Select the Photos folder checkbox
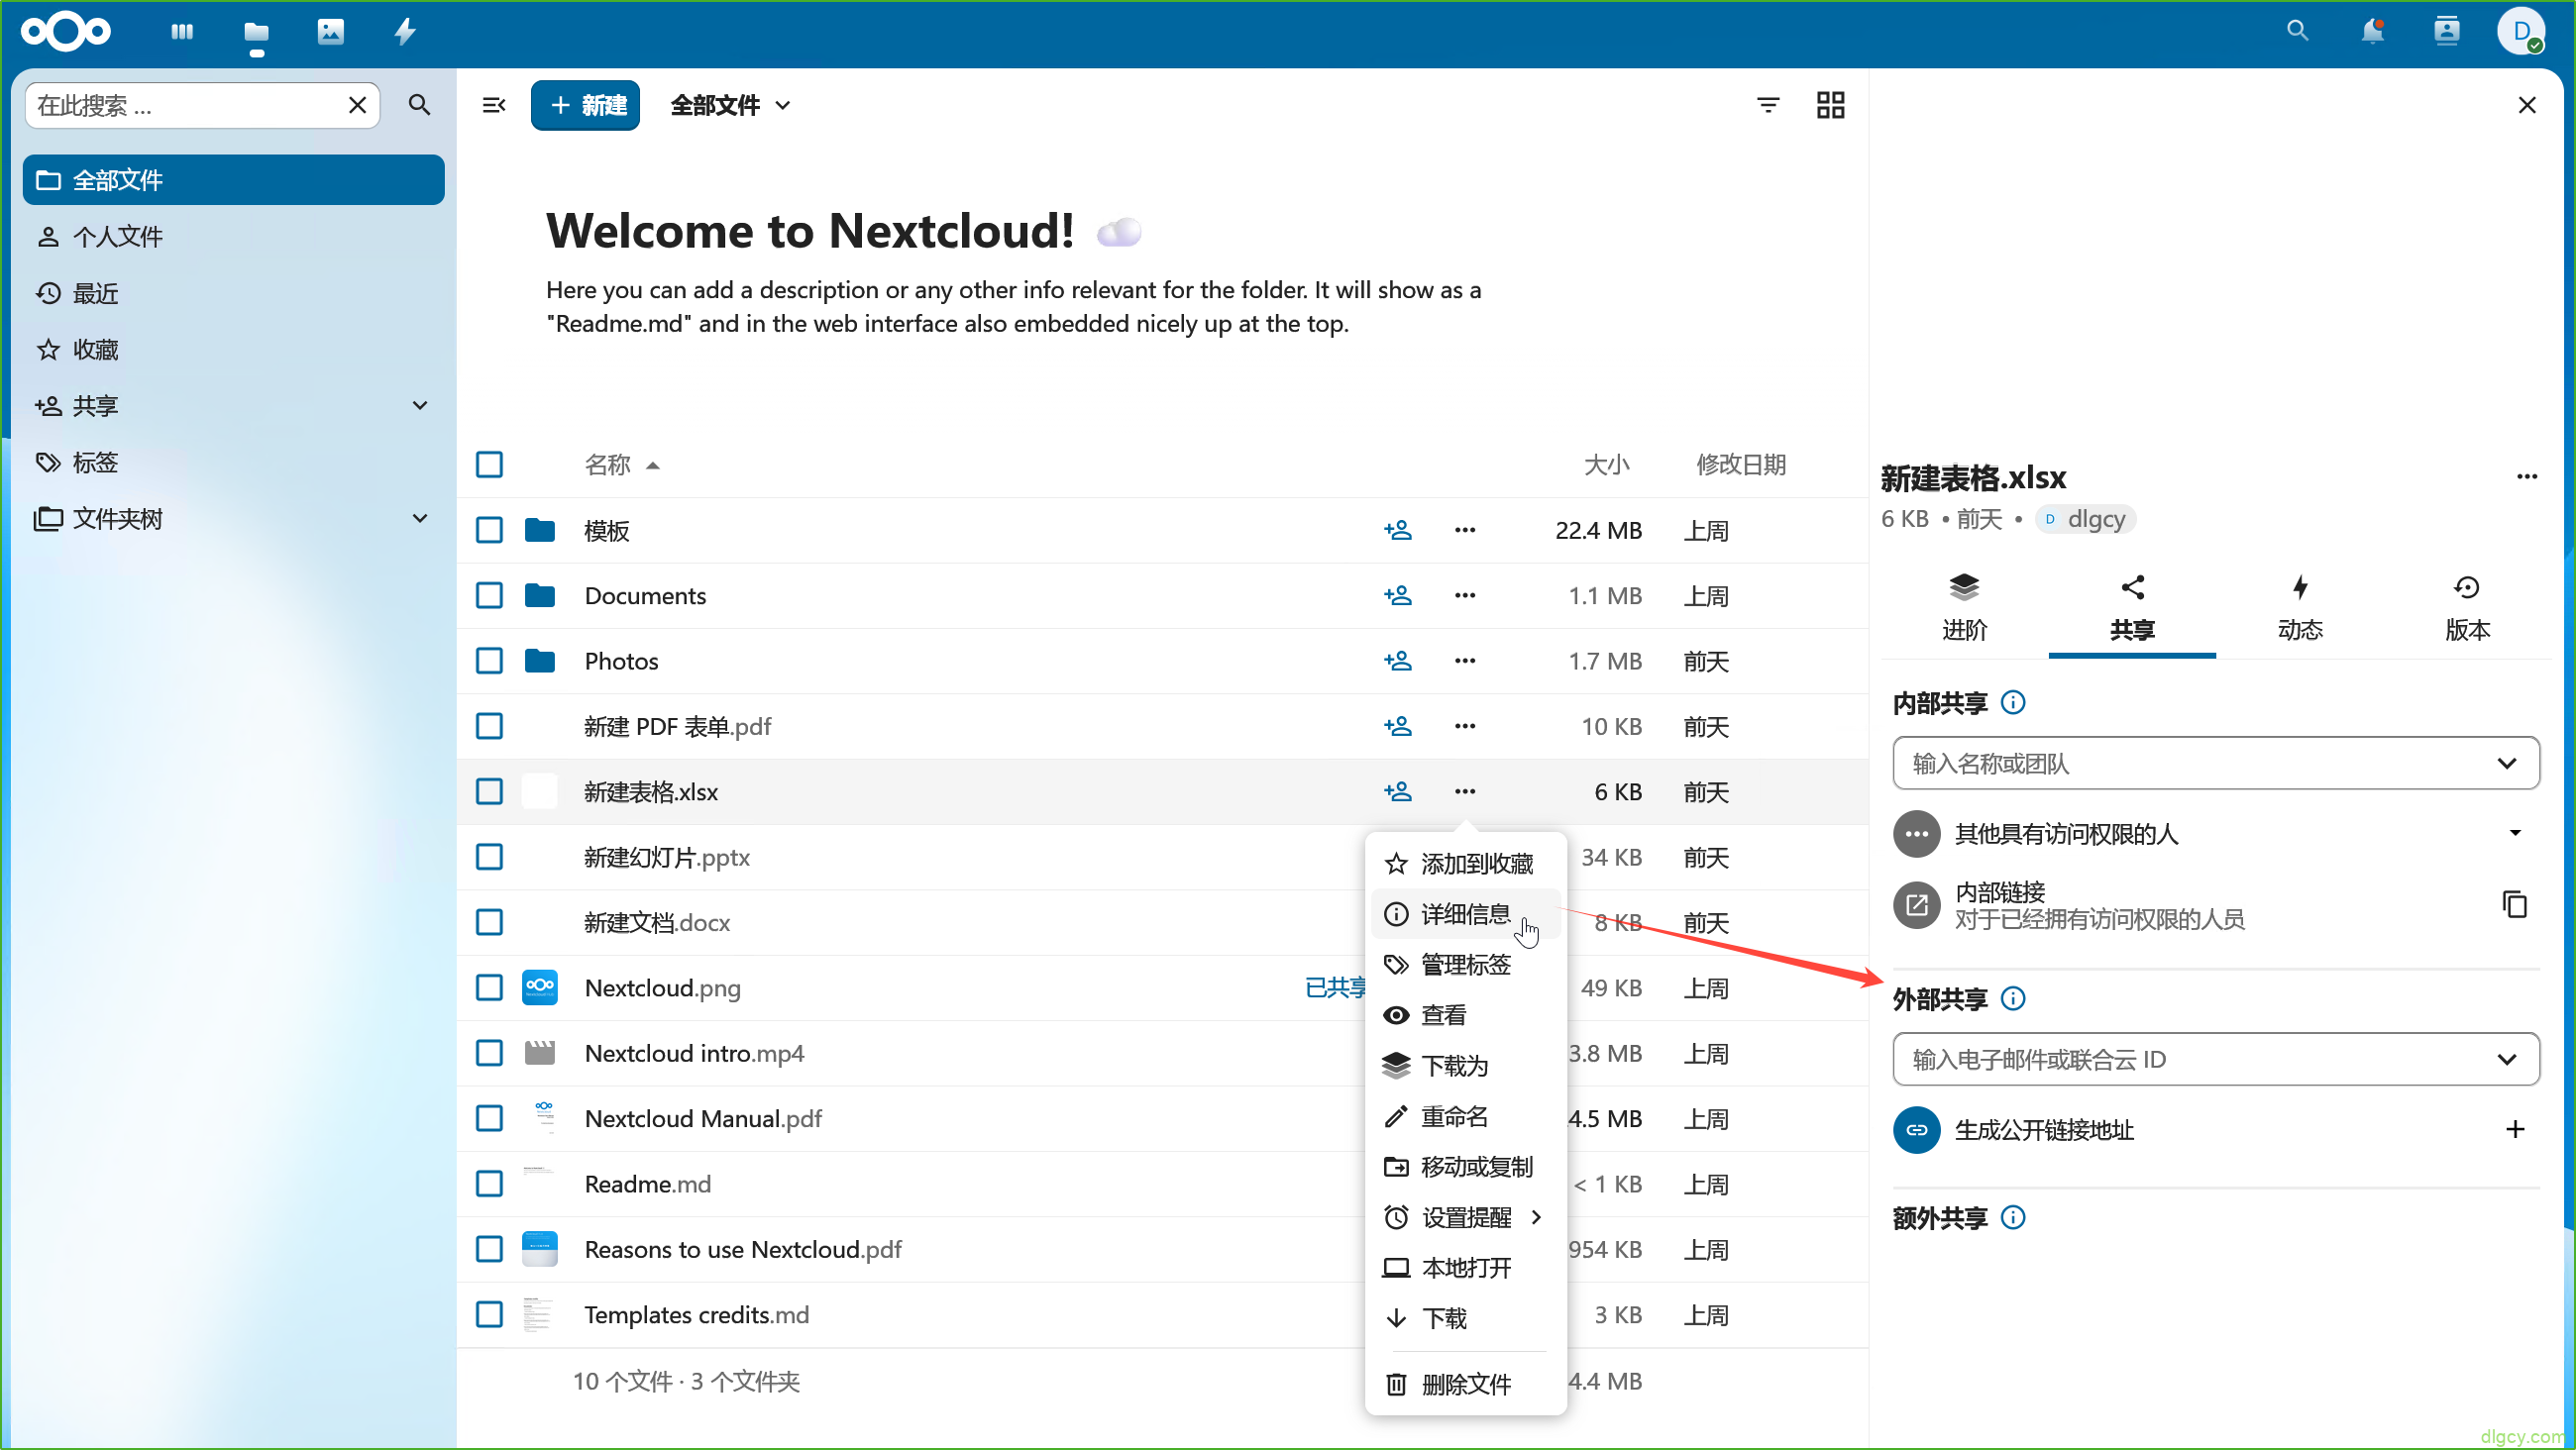This screenshot has width=2576, height=1450. coord(489,661)
